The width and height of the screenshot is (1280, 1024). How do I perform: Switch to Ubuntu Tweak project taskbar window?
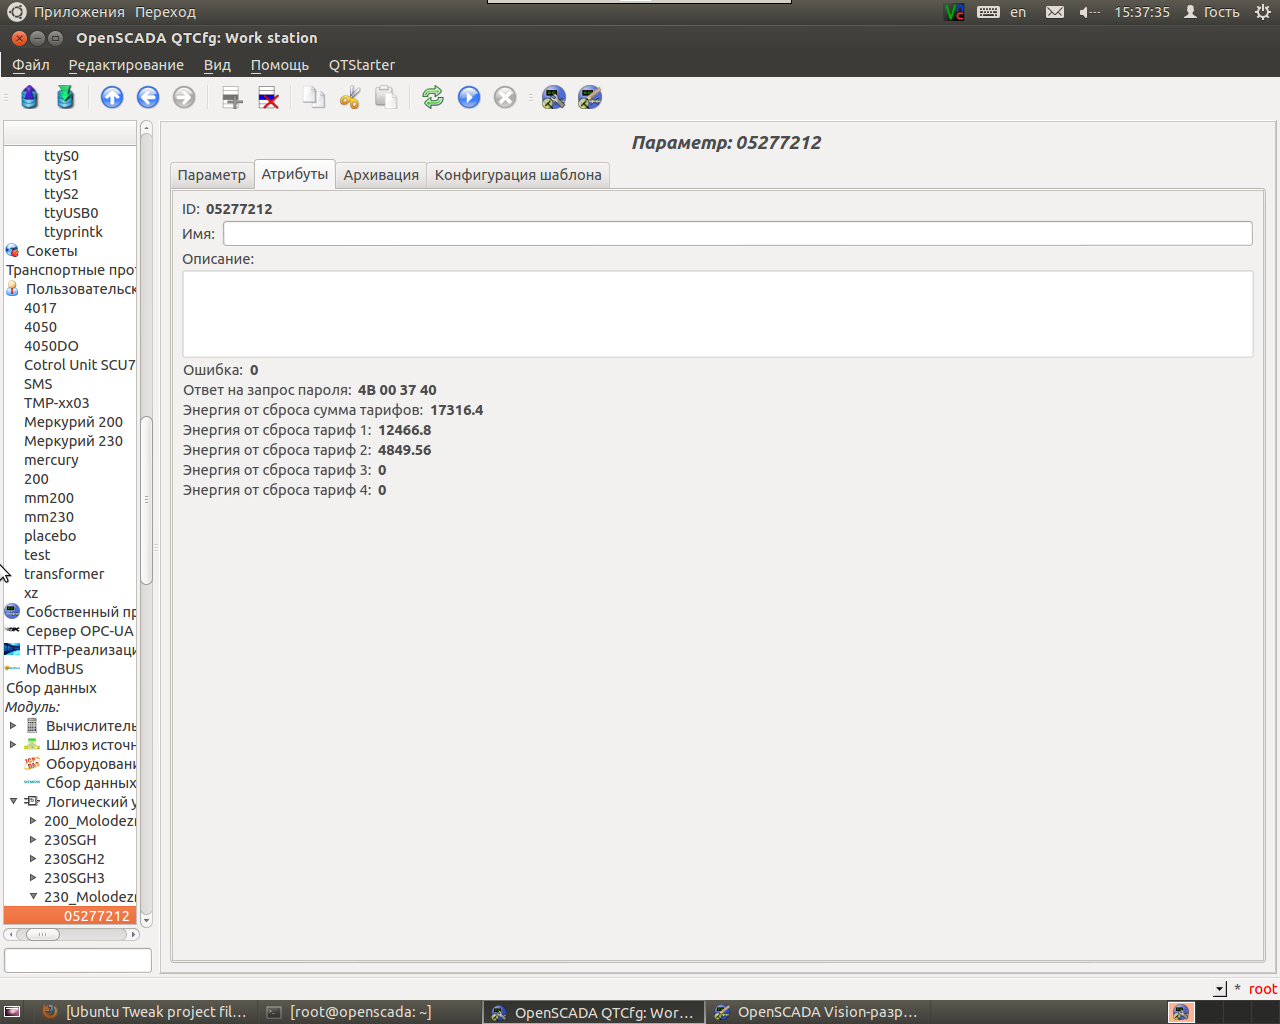[145, 1012]
